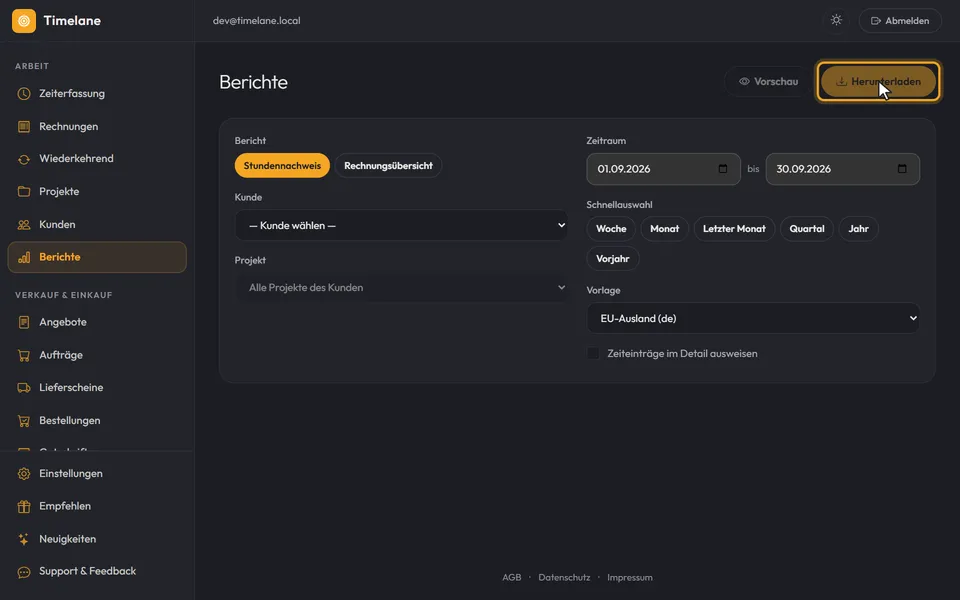The image size is (960, 600).
Task: Open the Kunde wählen dropdown
Action: 401,225
